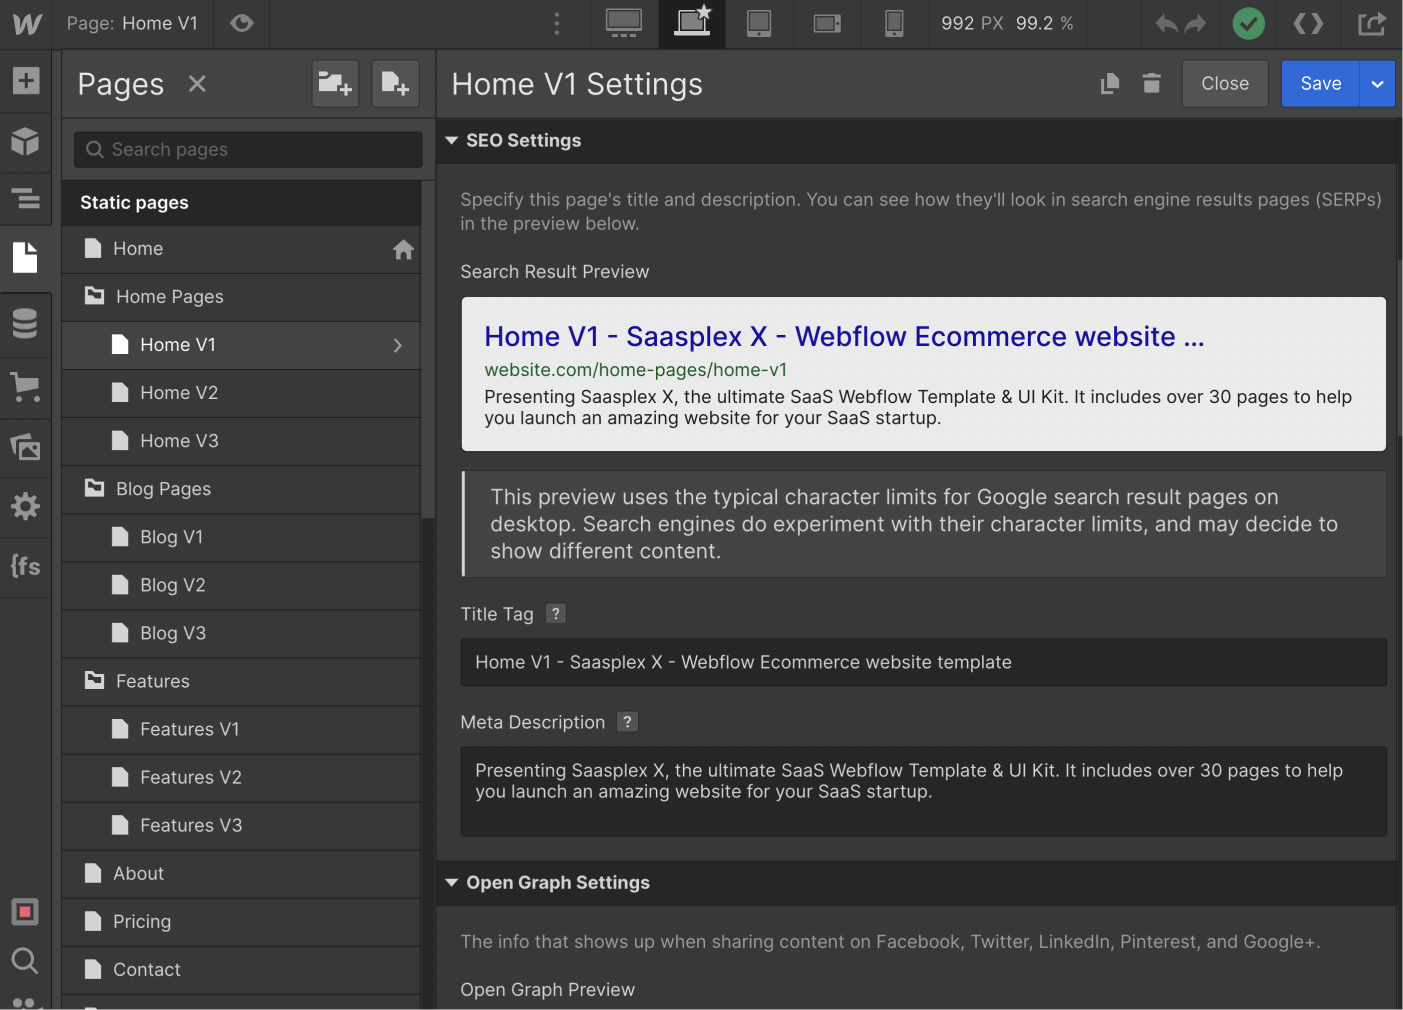The width and height of the screenshot is (1403, 1010).
Task: Click inside the Search pages field
Action: [246, 149]
